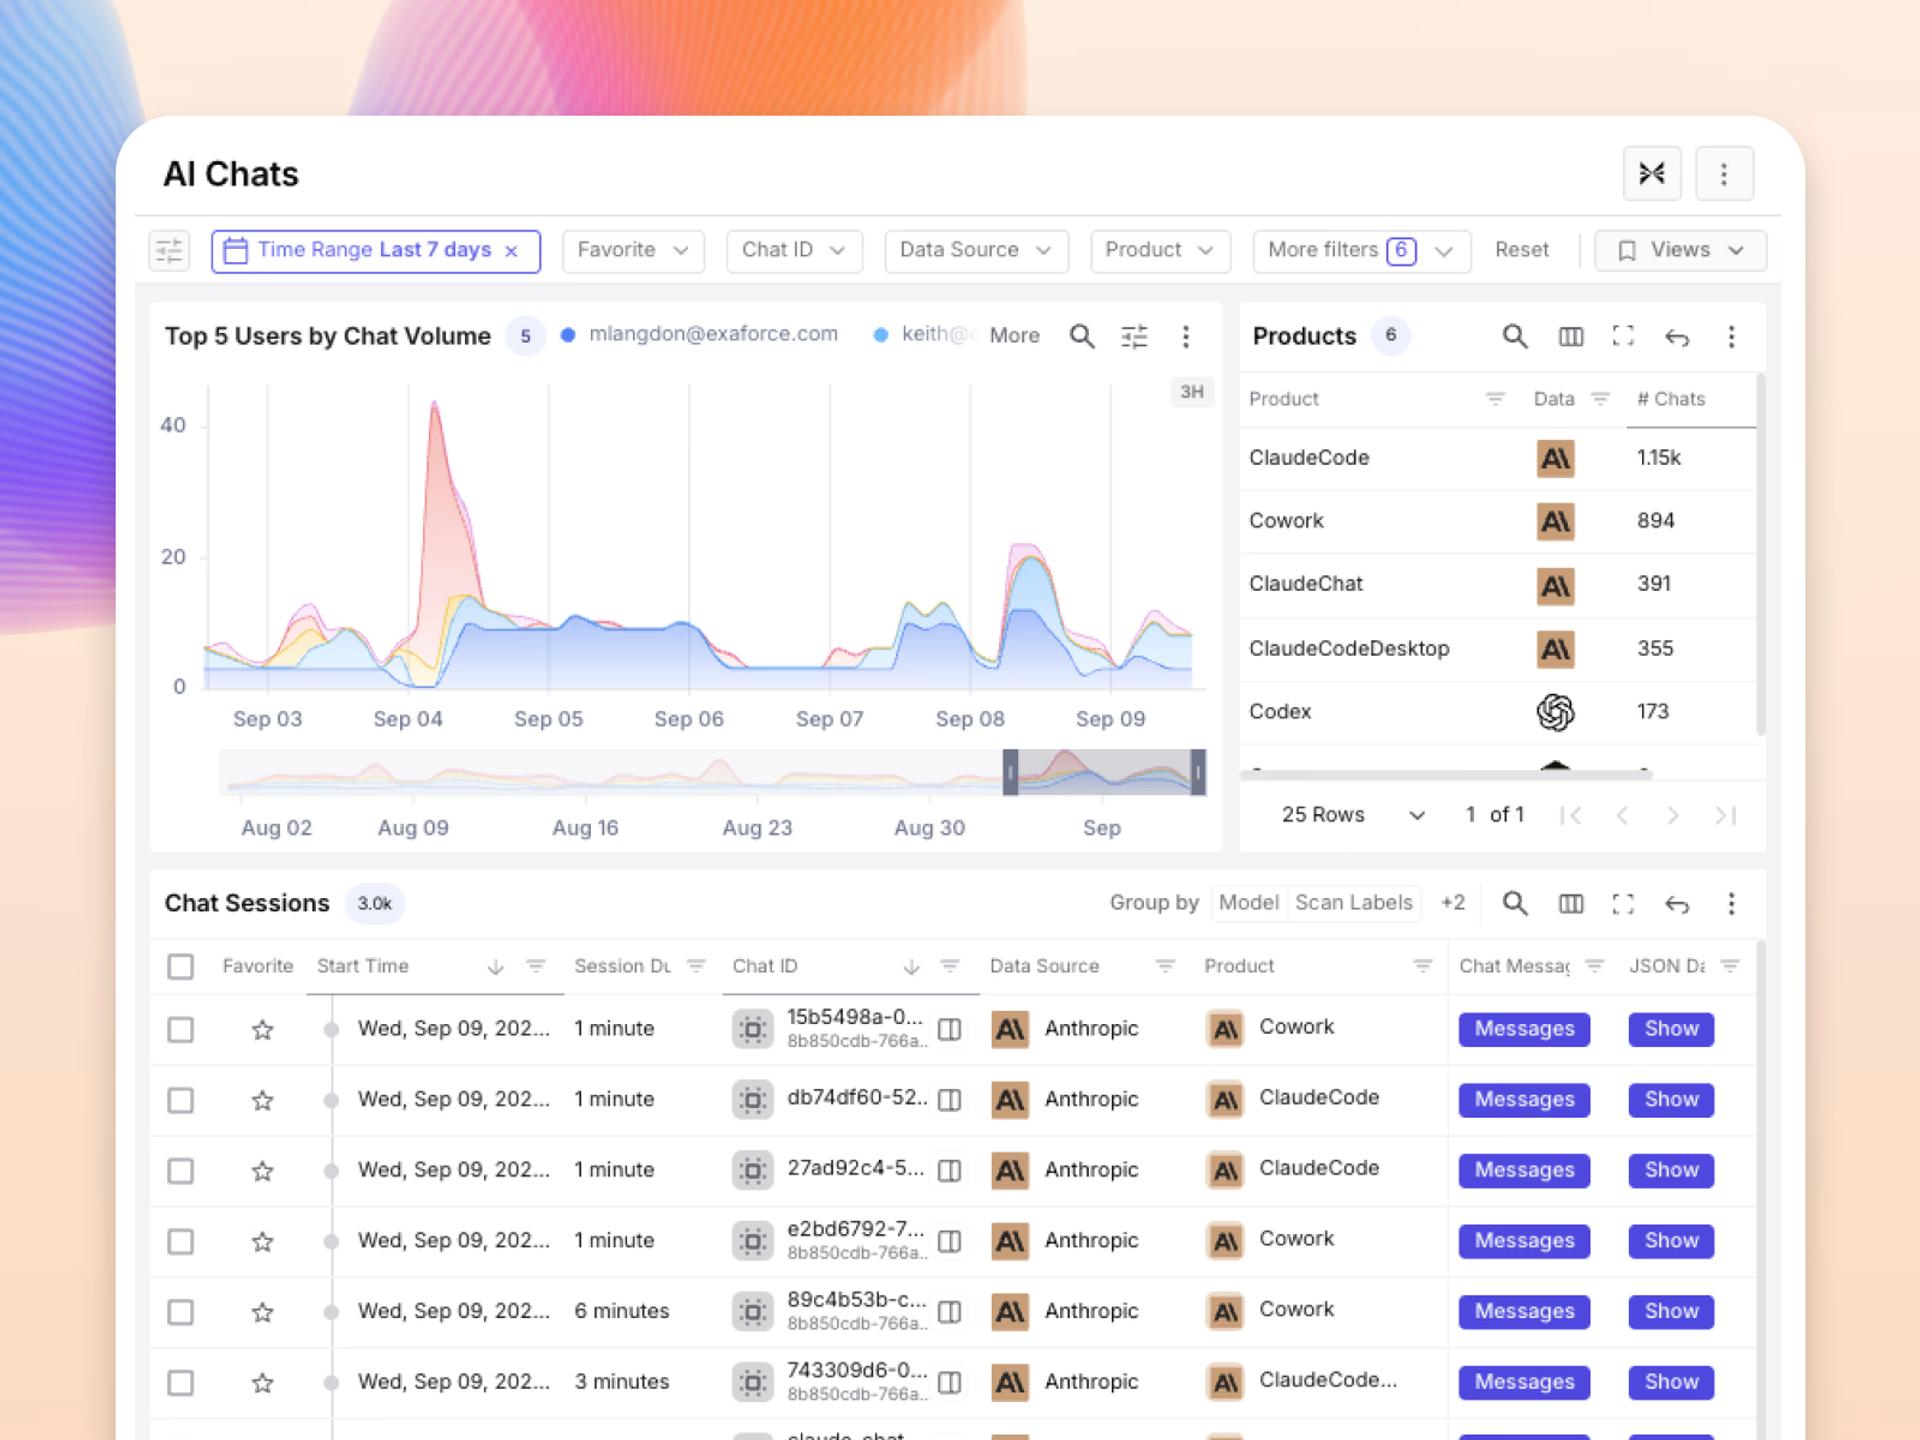Toggle Group by Scan Labels
Screen dimensions: 1920x1440
1354,903
